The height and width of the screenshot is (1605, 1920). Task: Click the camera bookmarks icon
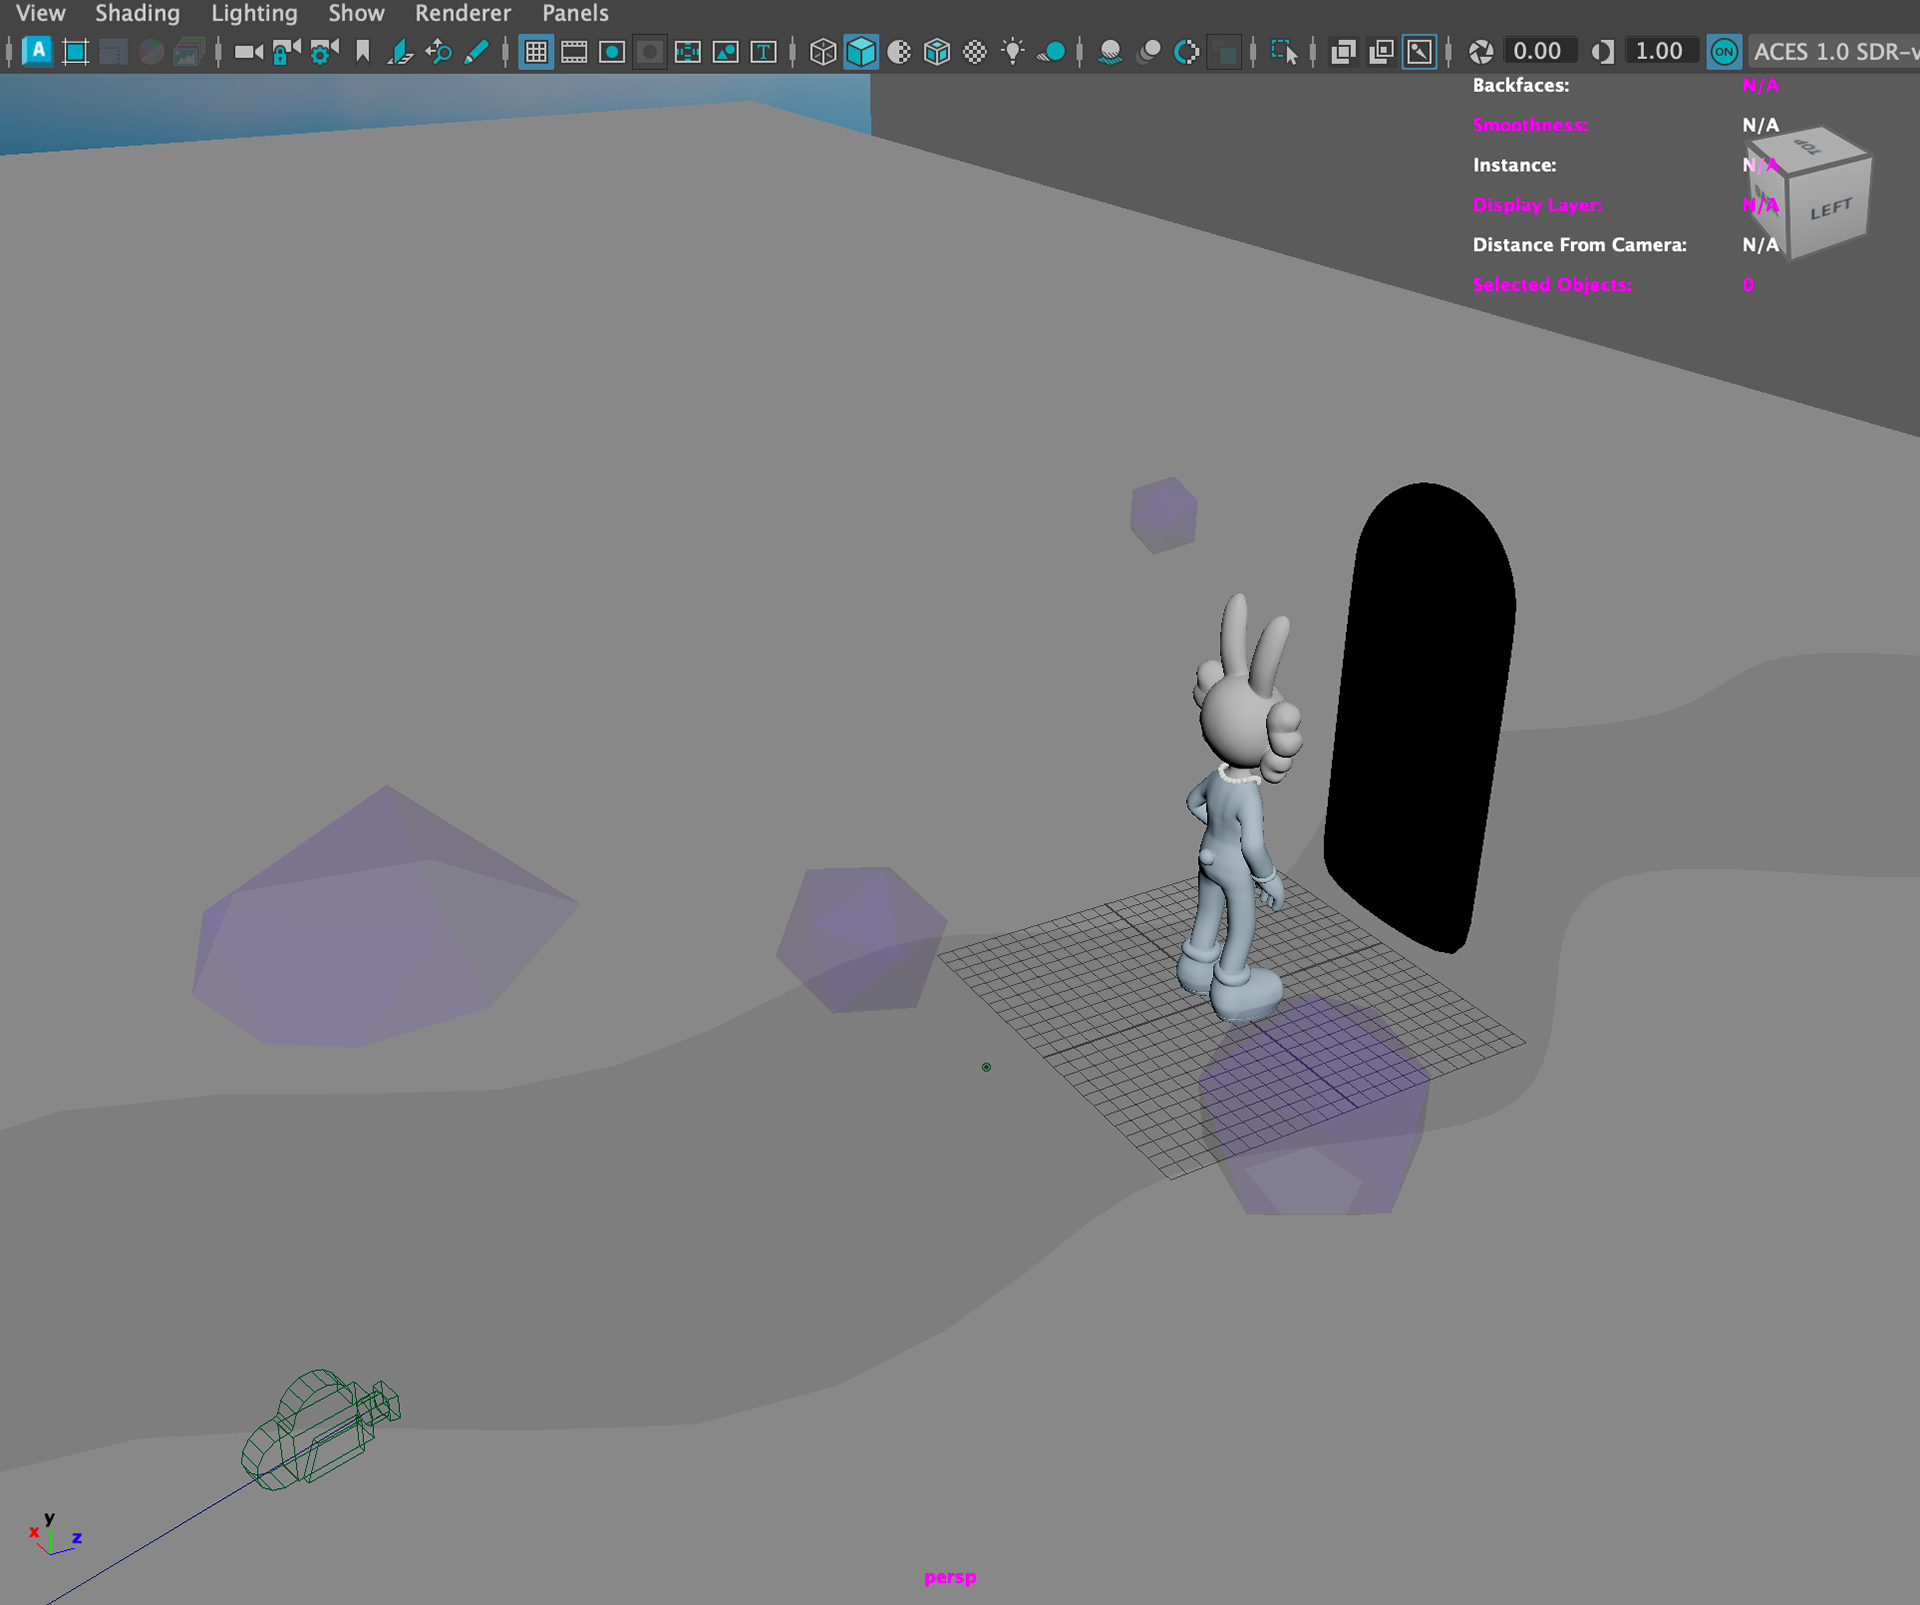point(362,52)
